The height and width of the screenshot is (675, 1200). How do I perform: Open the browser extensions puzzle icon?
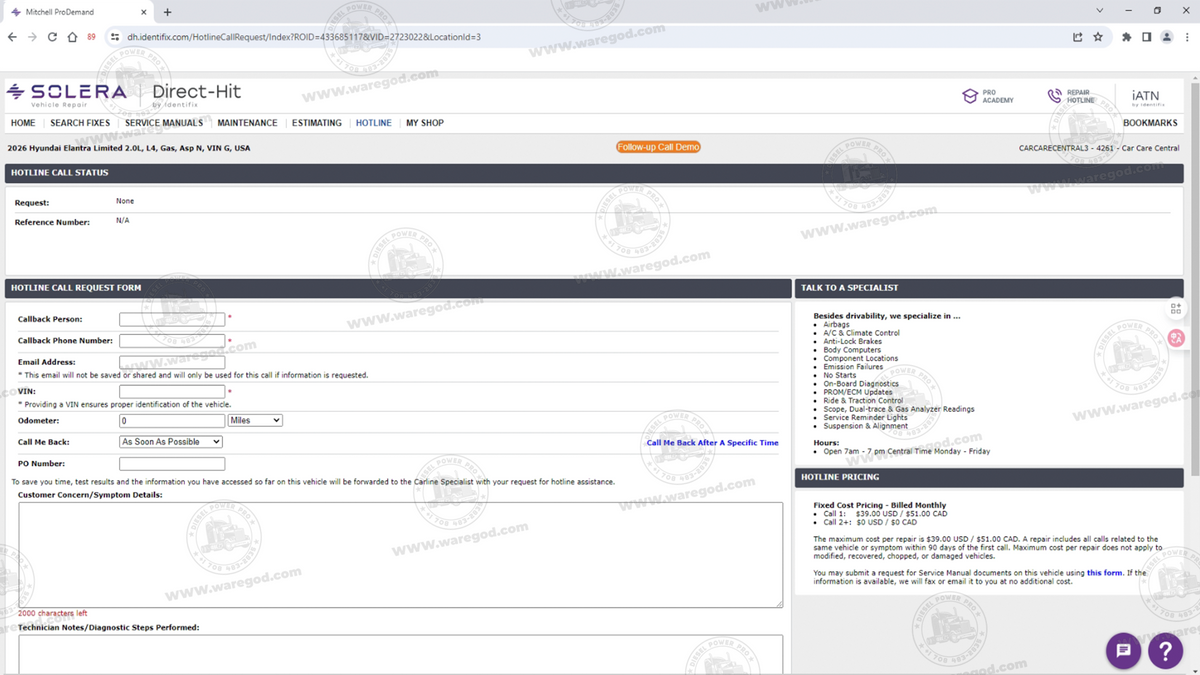pos(1127,37)
